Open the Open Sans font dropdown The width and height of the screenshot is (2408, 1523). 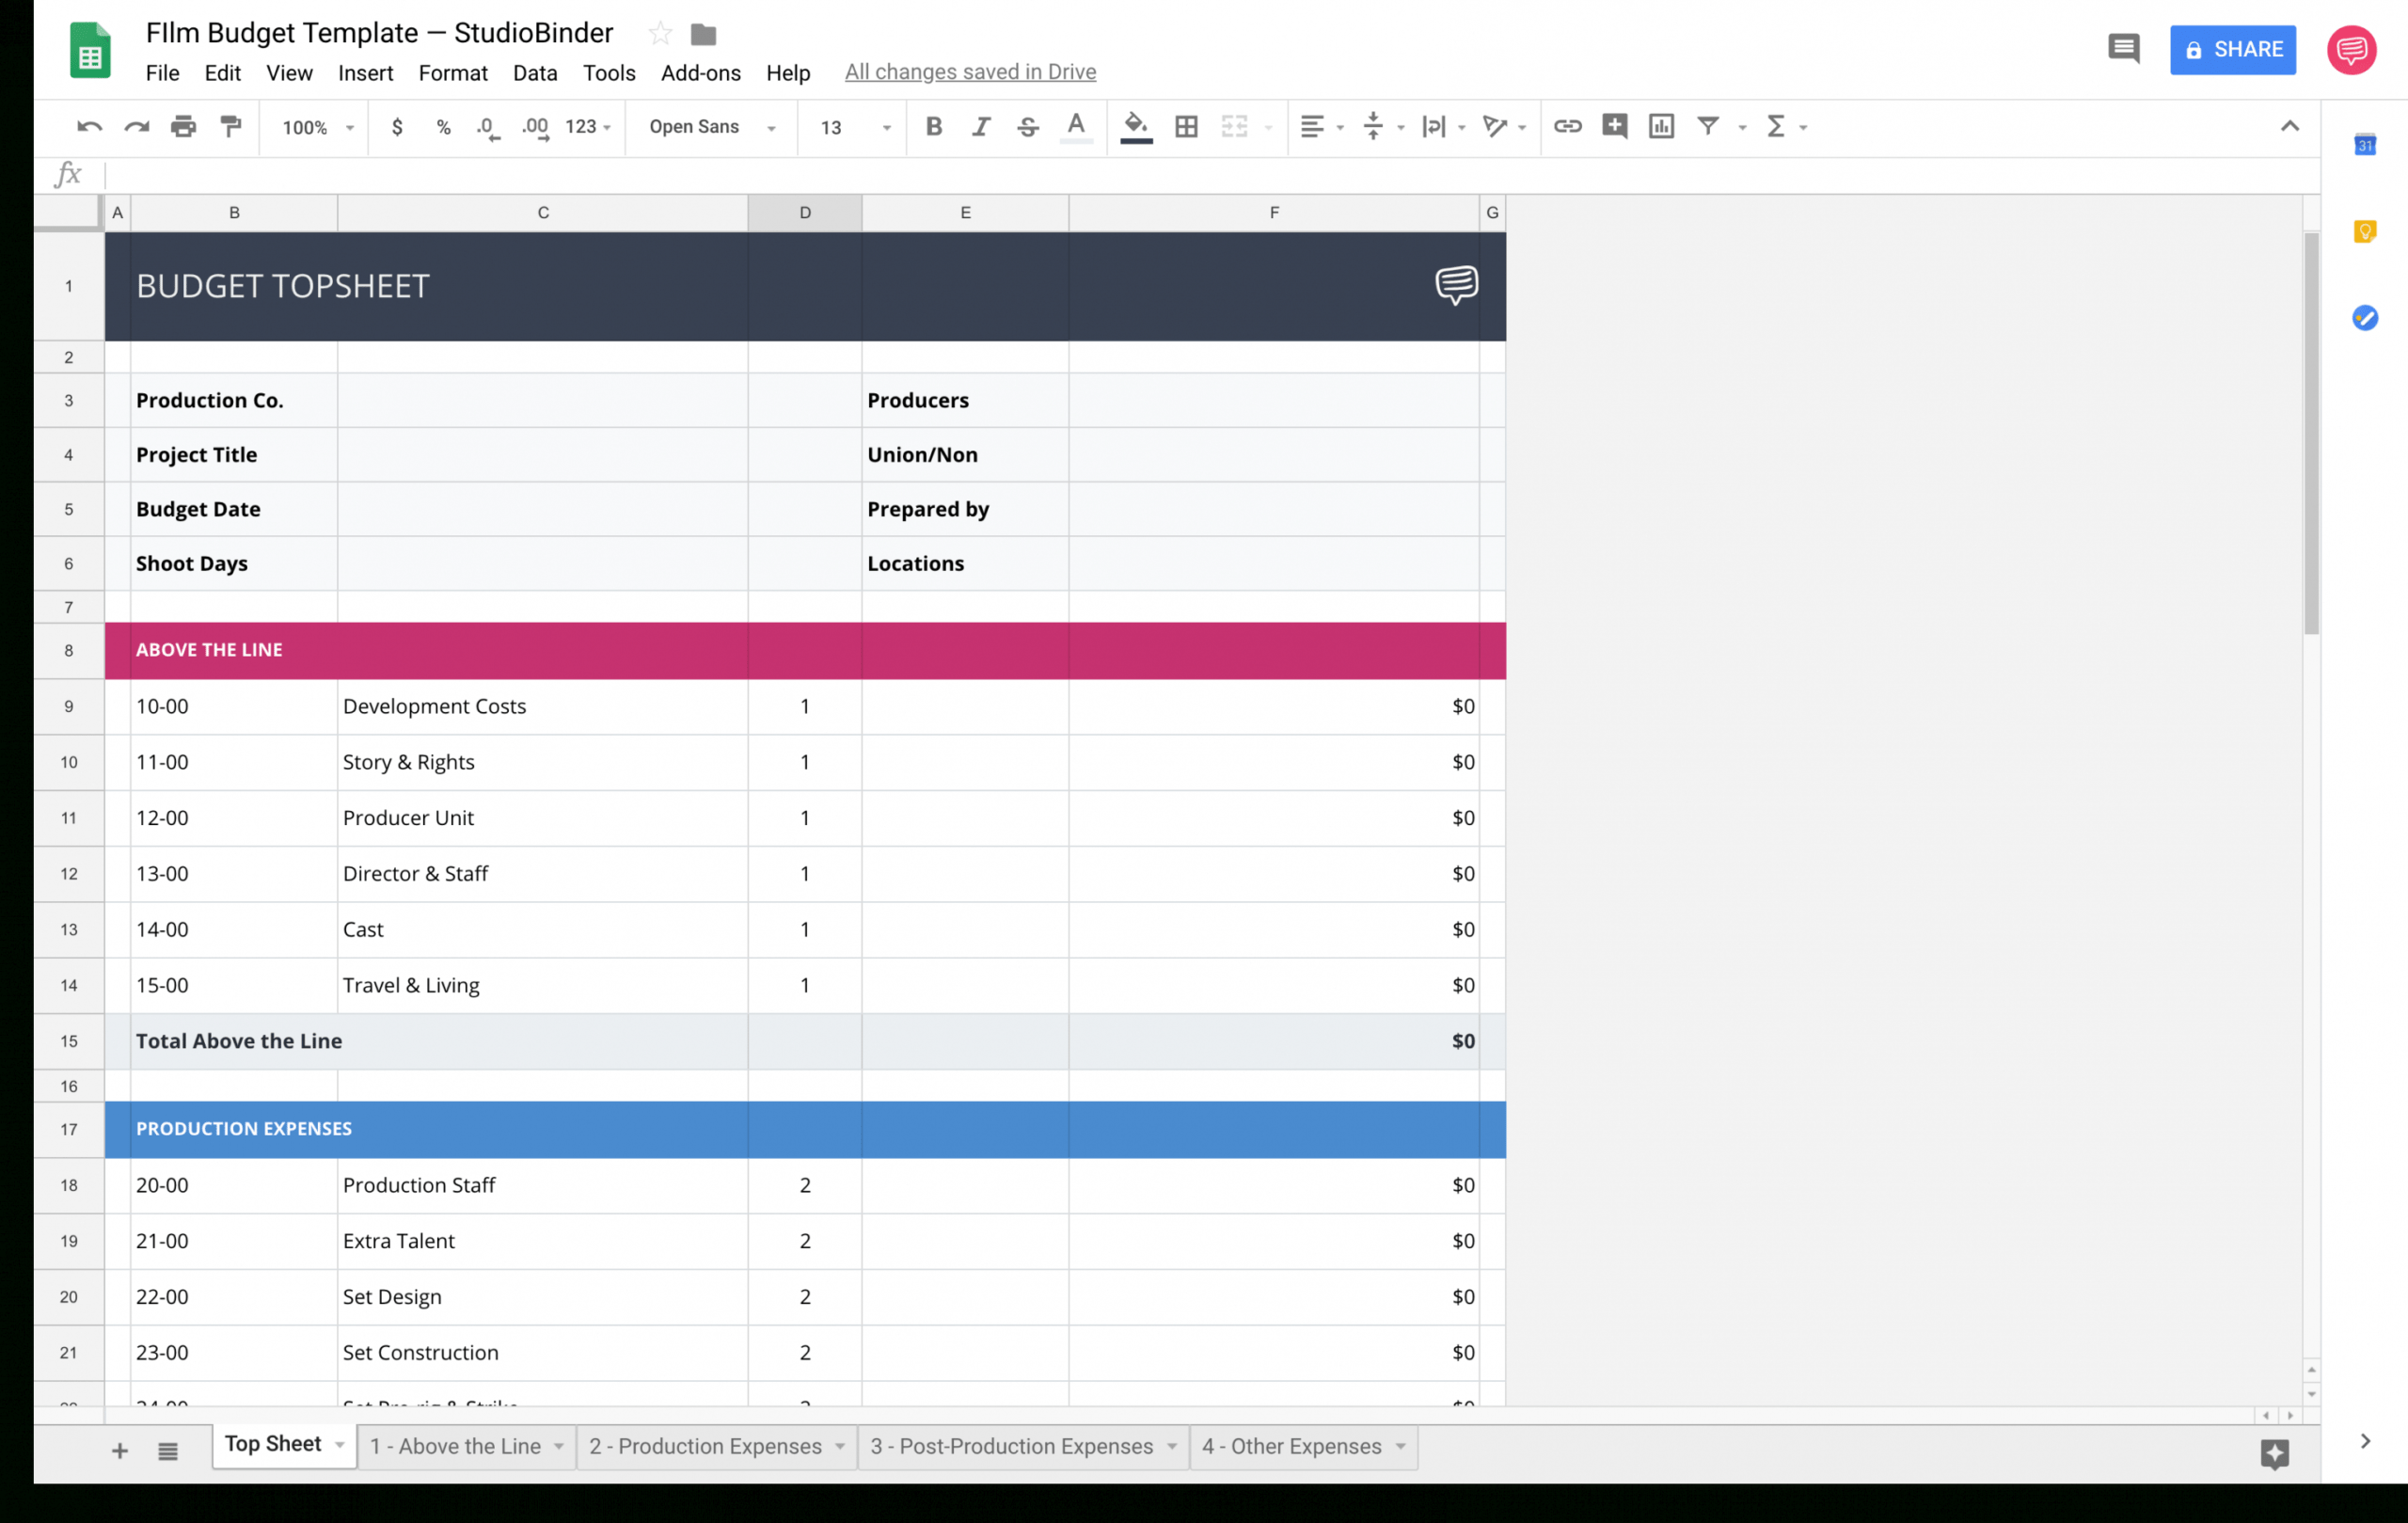click(711, 127)
